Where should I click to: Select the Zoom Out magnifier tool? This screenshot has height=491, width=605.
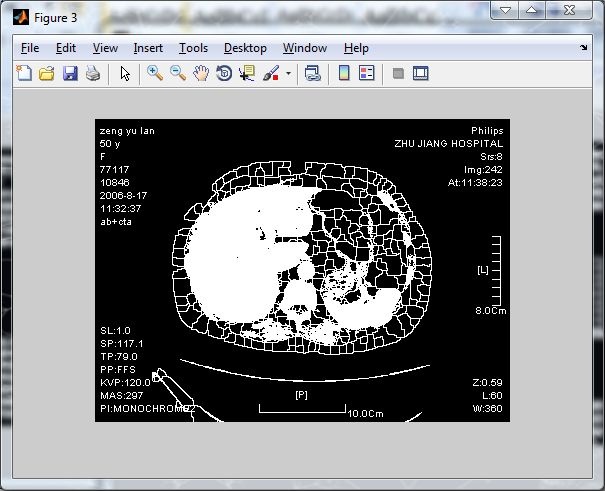178,73
